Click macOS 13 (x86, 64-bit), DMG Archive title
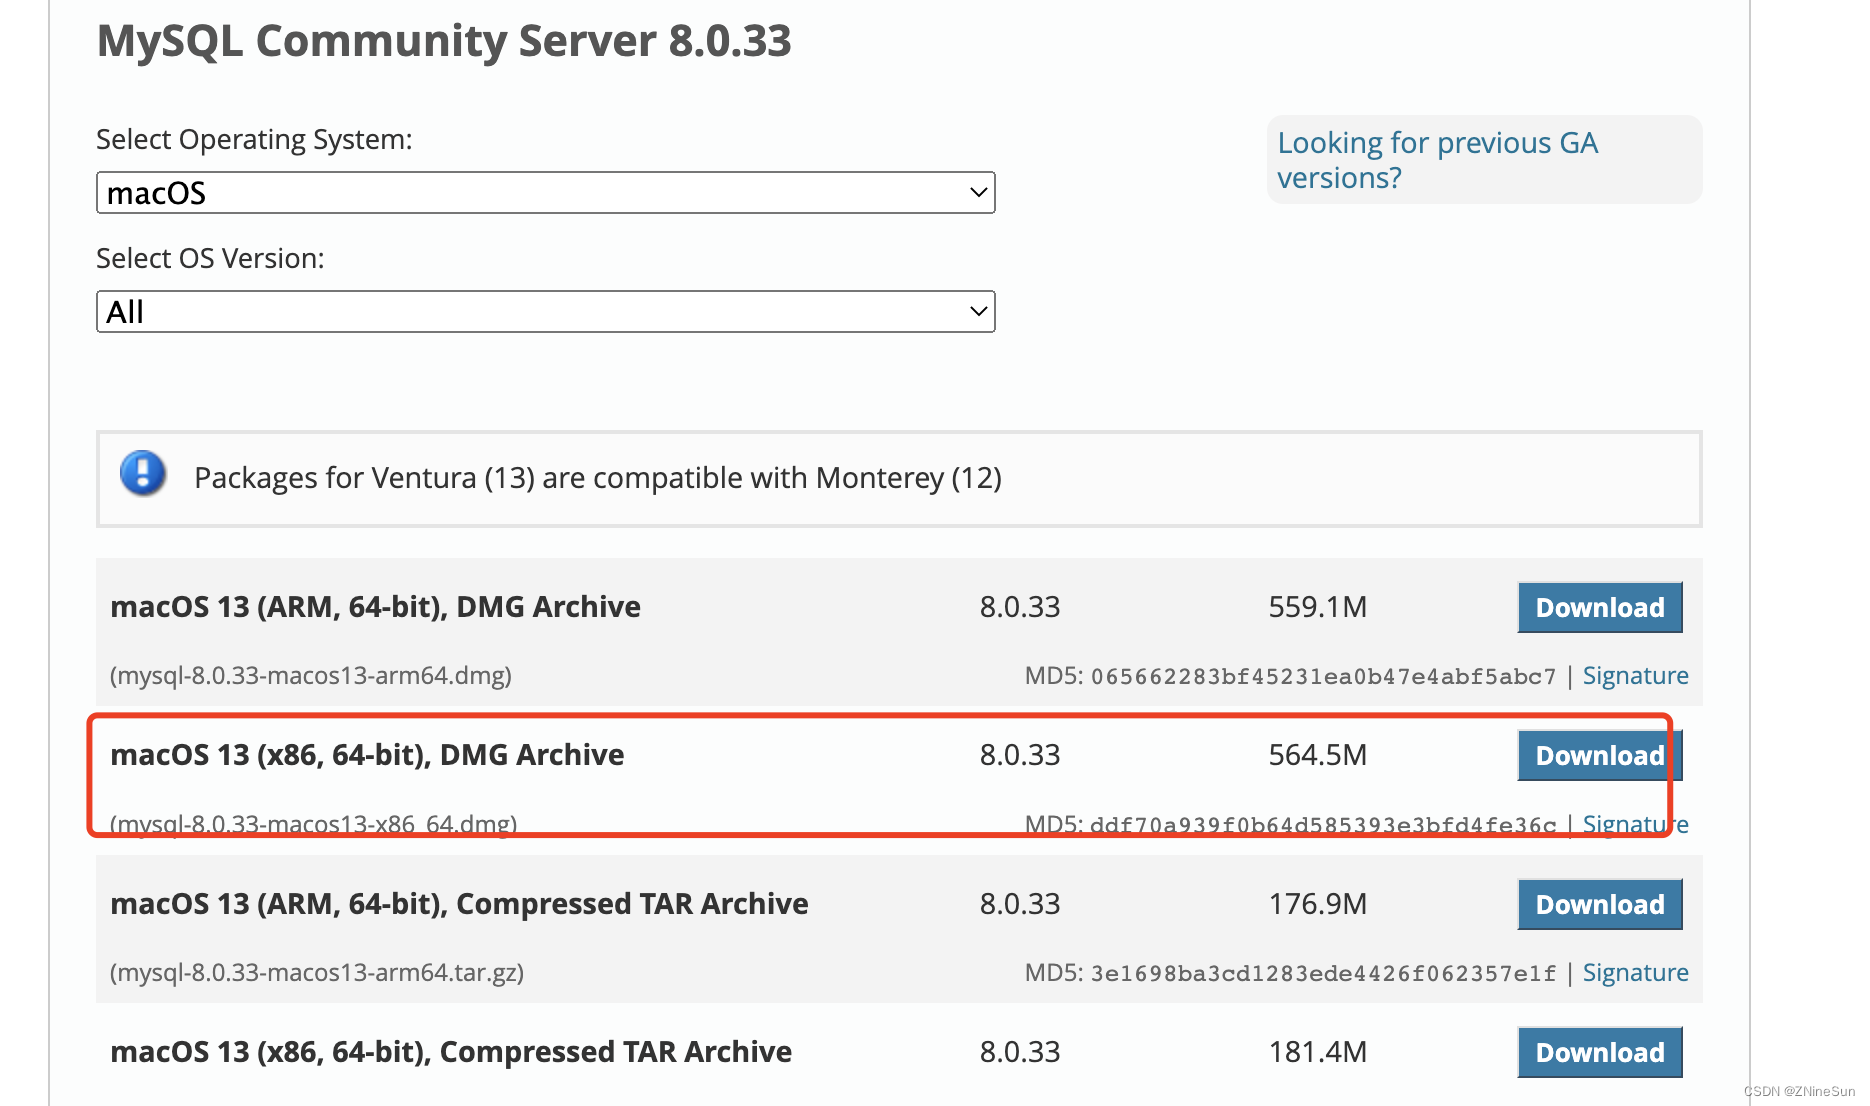The width and height of the screenshot is (1870, 1106). [367, 755]
